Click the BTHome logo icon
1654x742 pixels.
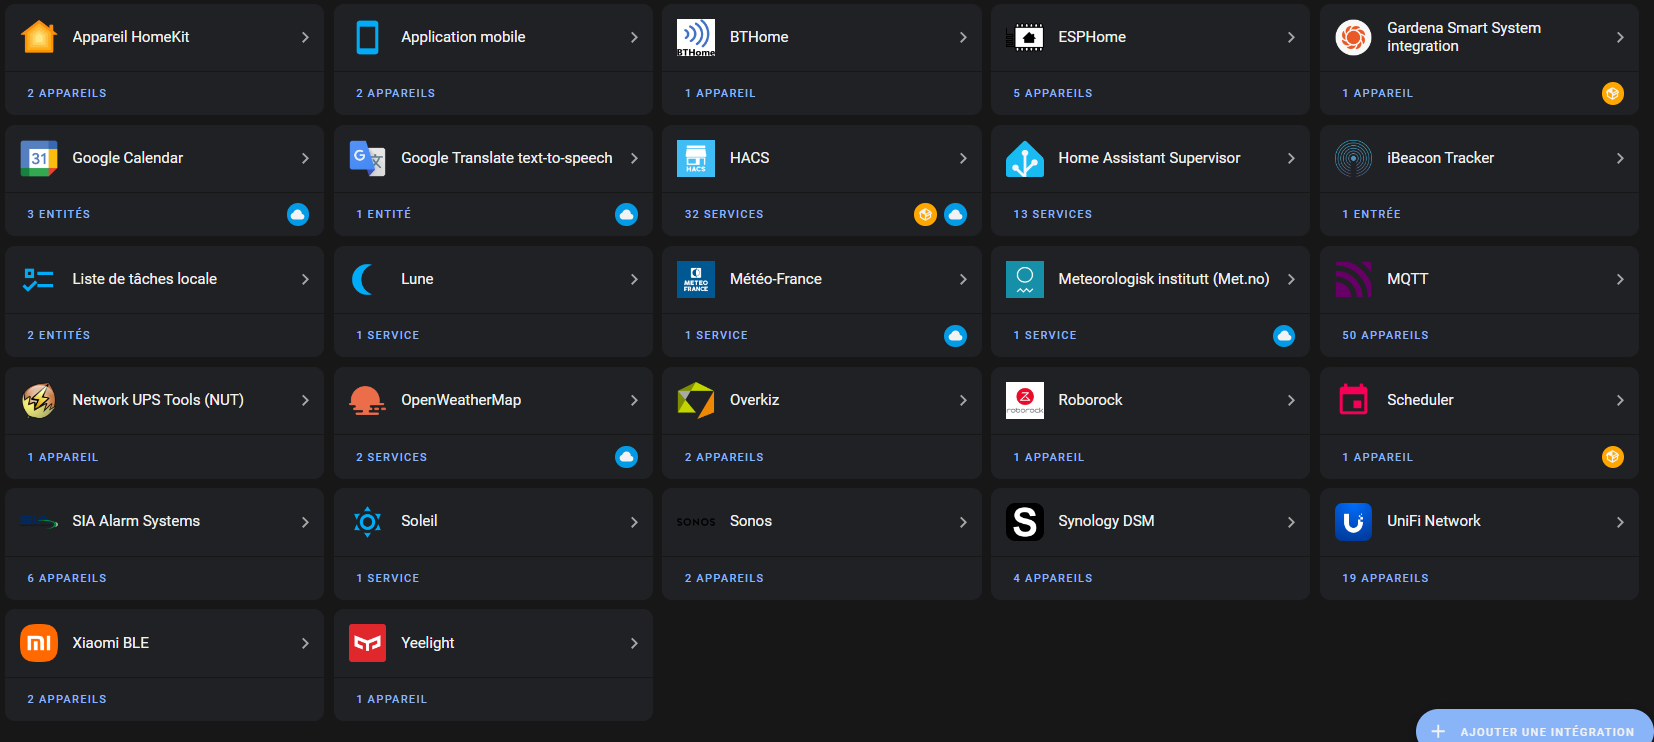coord(696,37)
